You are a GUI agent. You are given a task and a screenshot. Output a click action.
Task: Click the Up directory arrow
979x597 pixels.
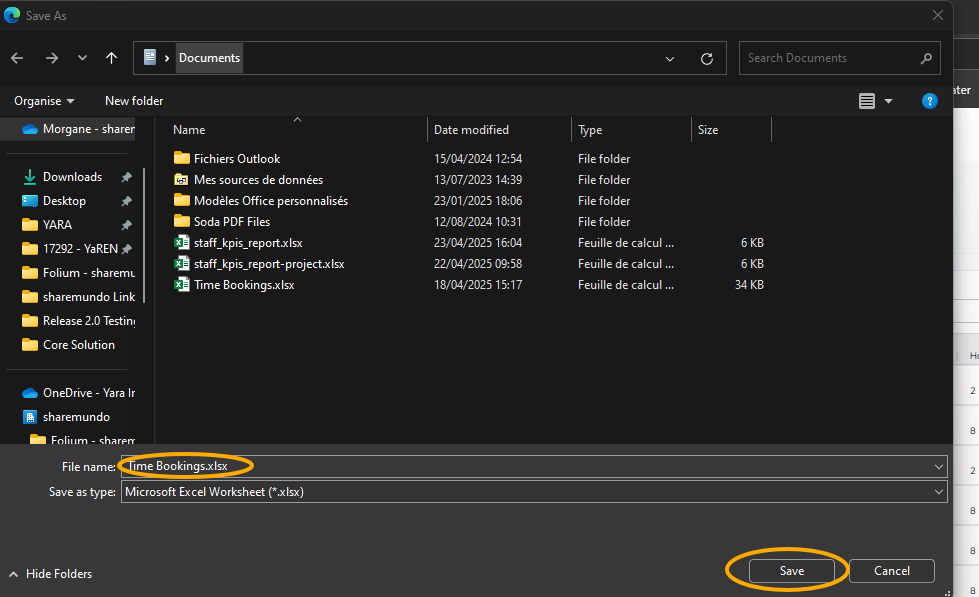coord(111,58)
